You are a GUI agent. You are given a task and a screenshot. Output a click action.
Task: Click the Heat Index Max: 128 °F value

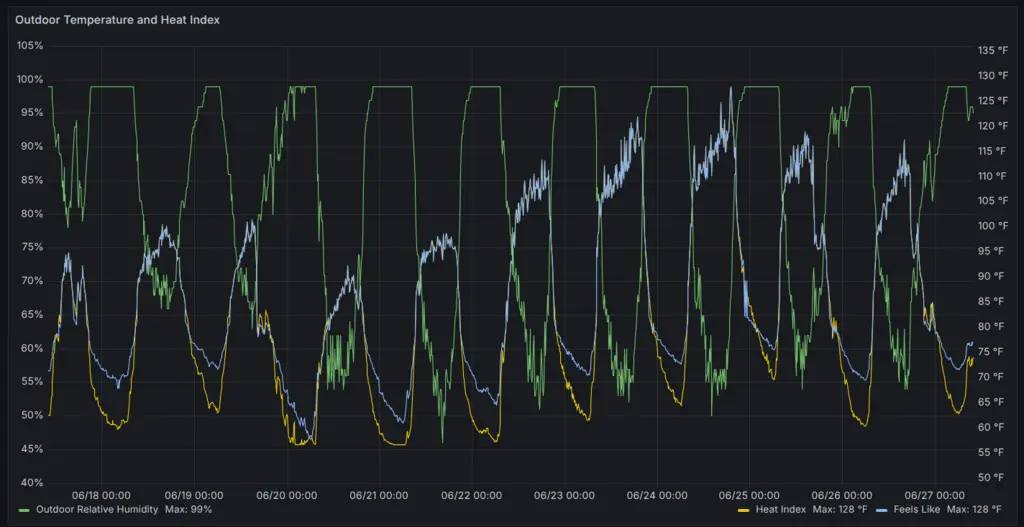[839, 510]
